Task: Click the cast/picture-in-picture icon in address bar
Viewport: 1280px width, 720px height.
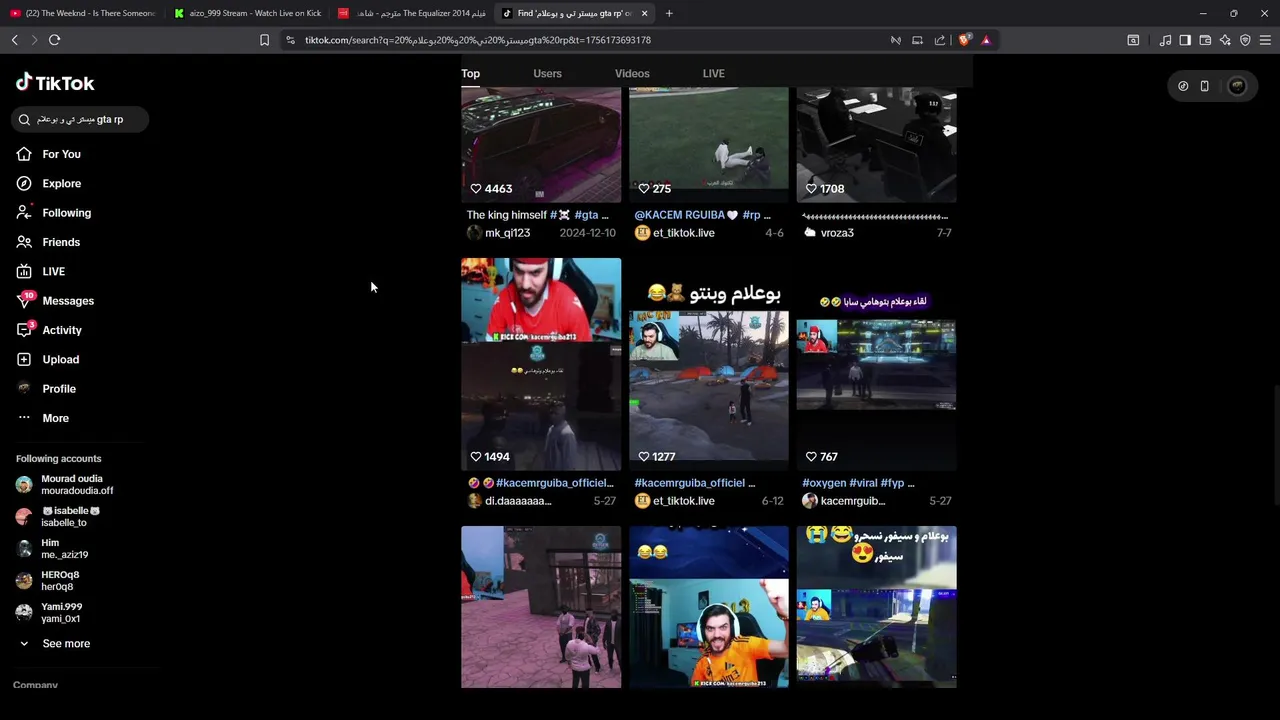Action: coord(917,40)
